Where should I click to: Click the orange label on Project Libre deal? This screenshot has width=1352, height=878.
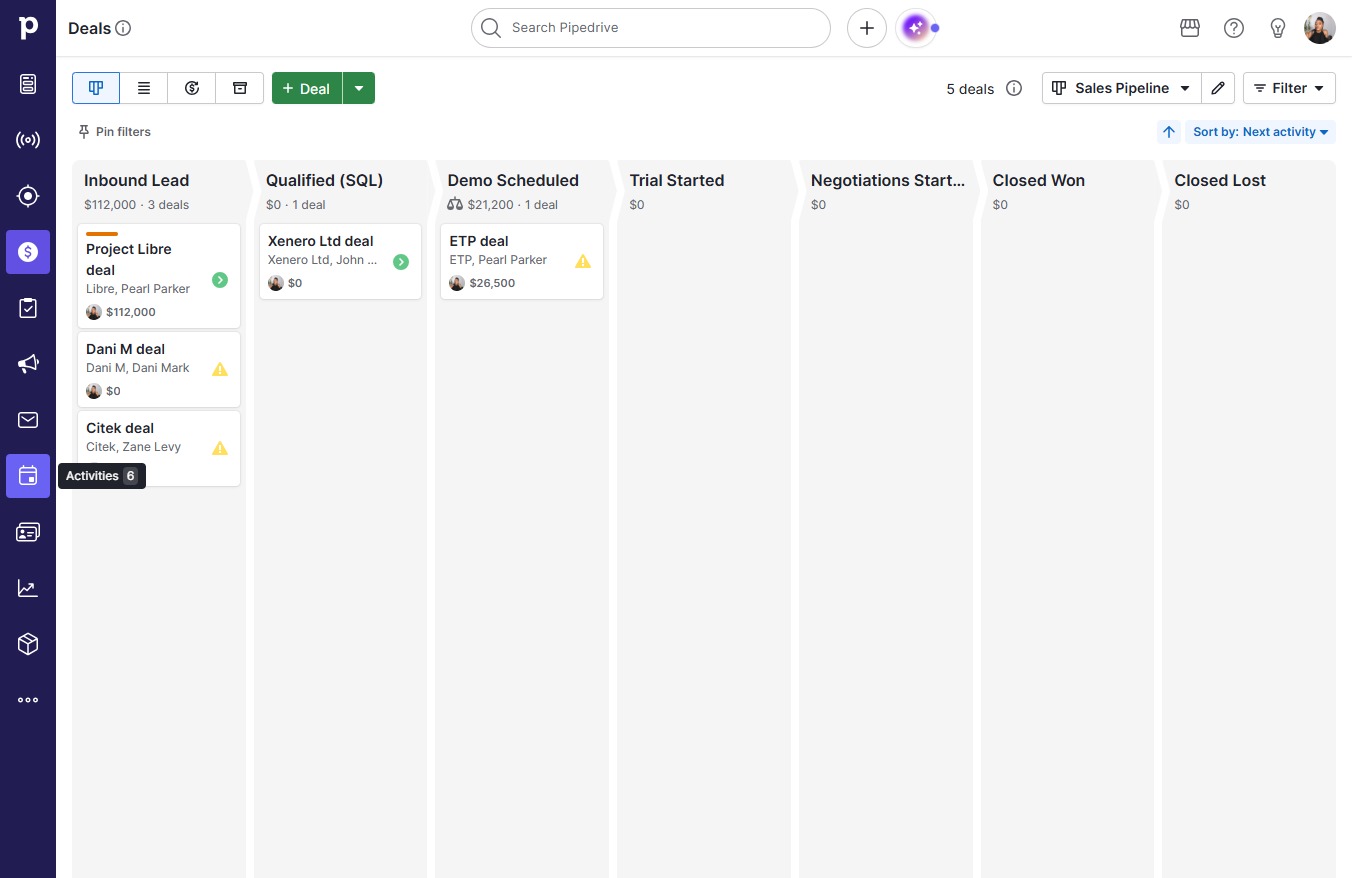(x=102, y=234)
